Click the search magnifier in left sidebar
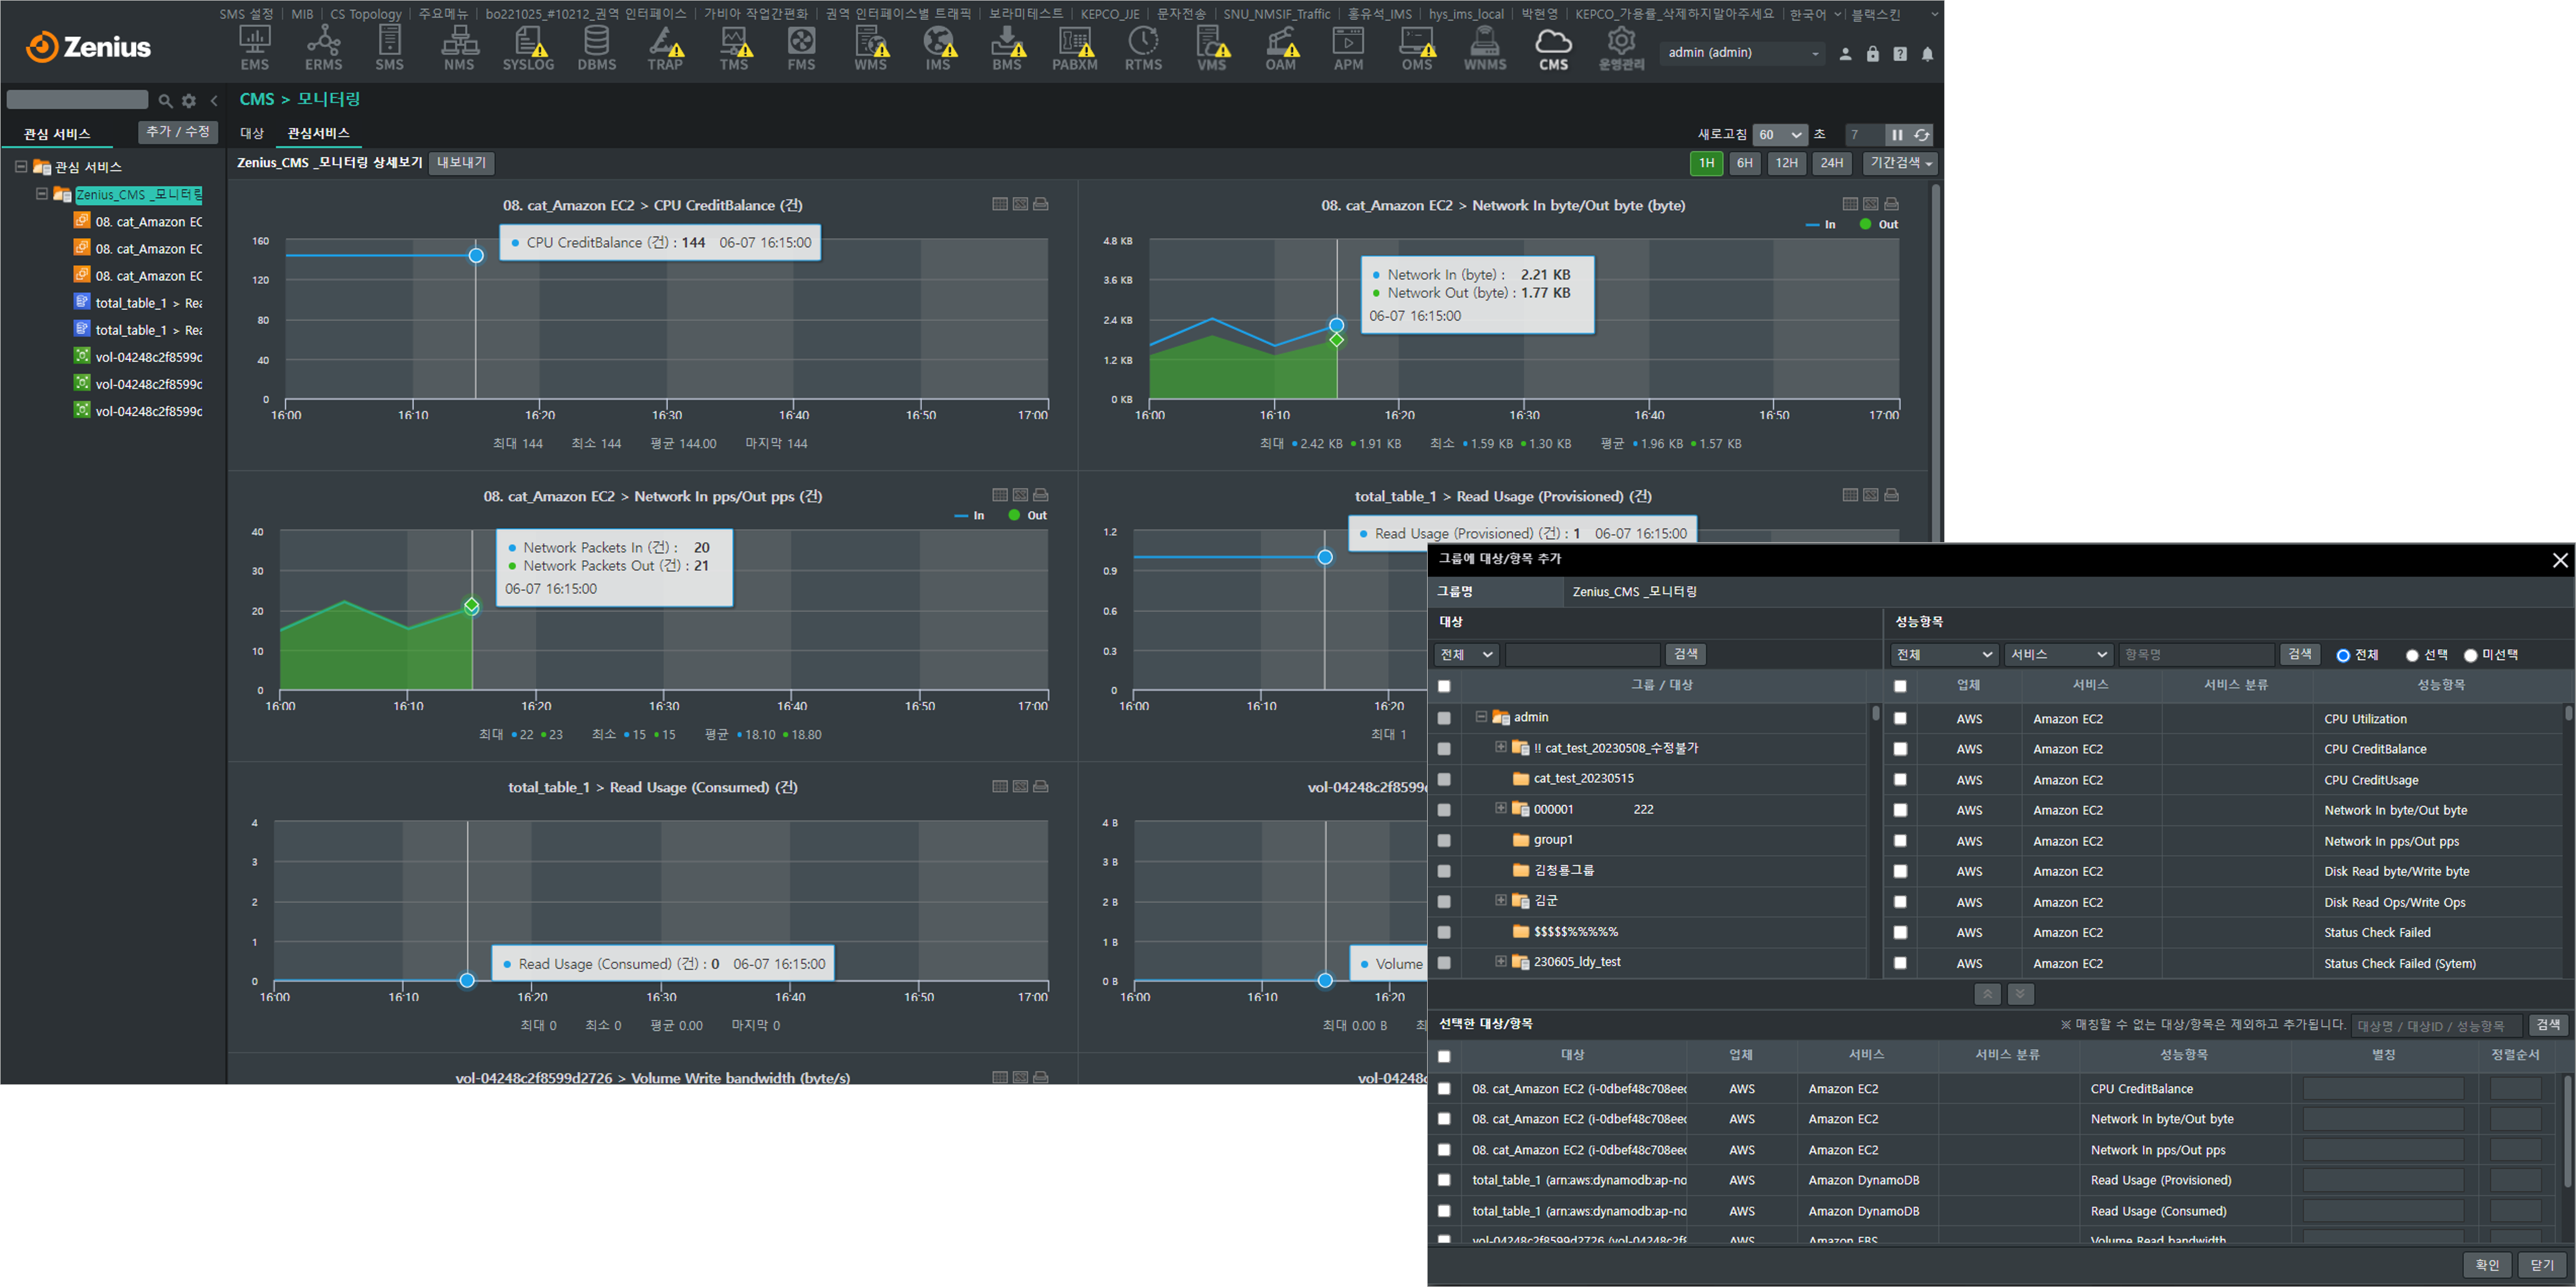The width and height of the screenshot is (2576, 1287). click(165, 100)
